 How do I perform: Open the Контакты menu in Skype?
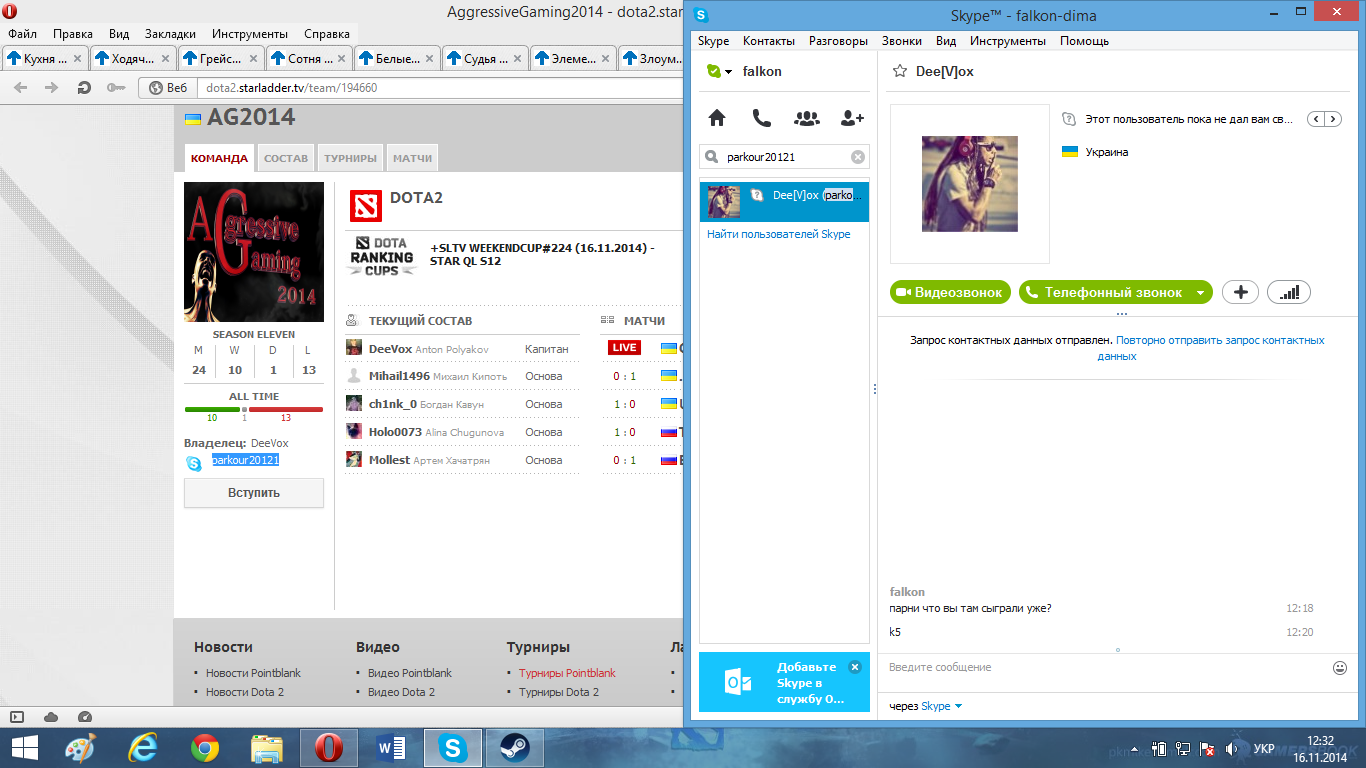(769, 41)
